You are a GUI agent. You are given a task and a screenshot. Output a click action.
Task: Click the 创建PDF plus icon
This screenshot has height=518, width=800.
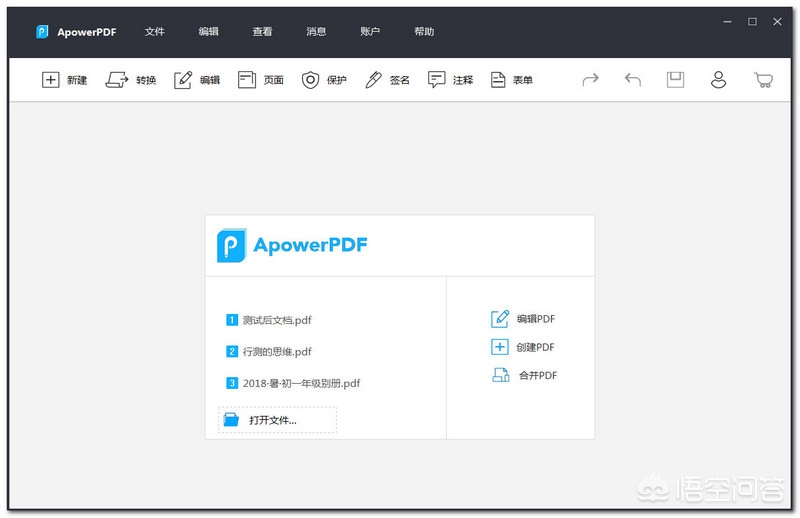point(499,347)
